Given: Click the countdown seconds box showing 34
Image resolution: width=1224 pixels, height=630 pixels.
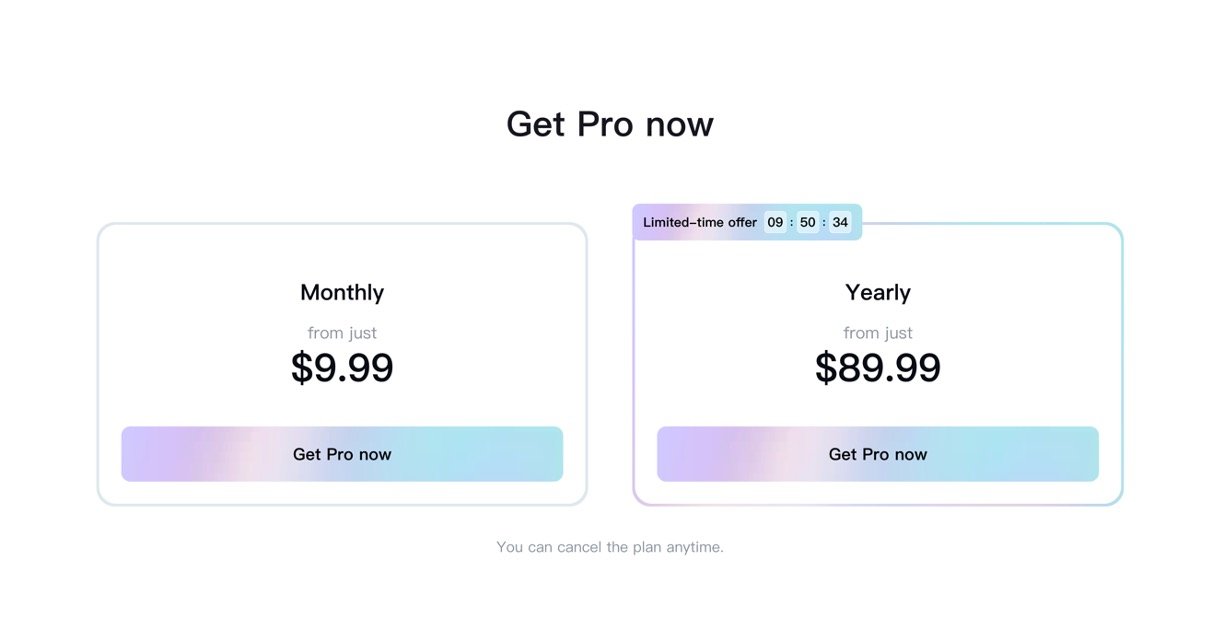Looking at the screenshot, I should click(x=840, y=222).
